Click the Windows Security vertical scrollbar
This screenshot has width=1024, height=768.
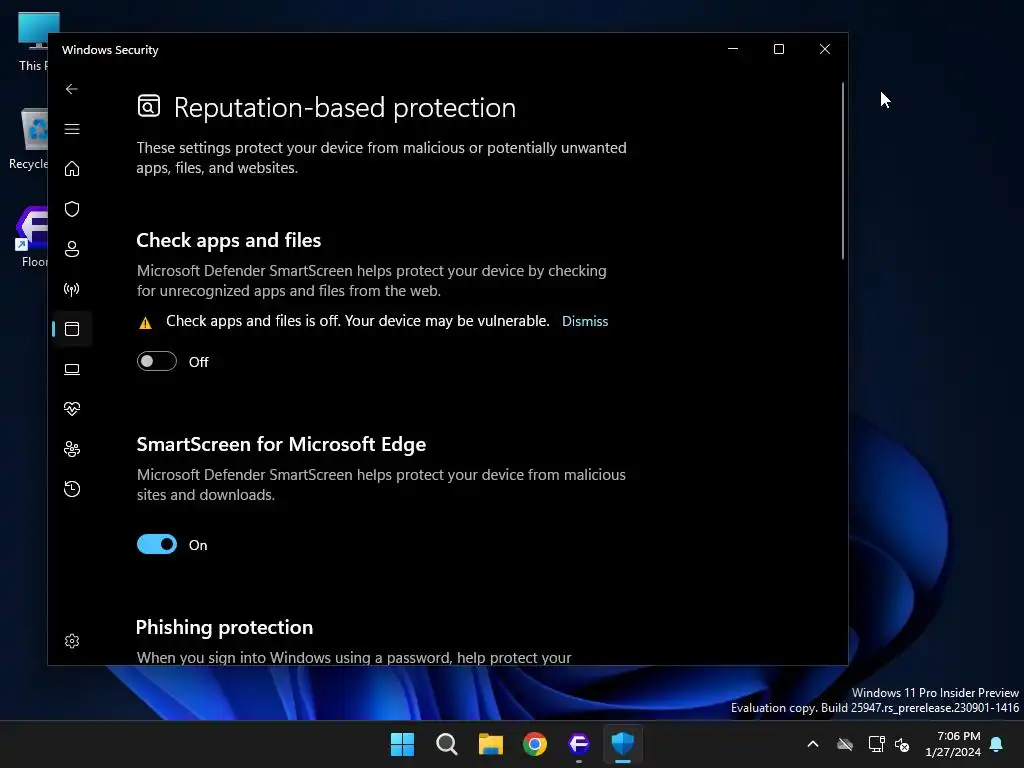pos(842,171)
